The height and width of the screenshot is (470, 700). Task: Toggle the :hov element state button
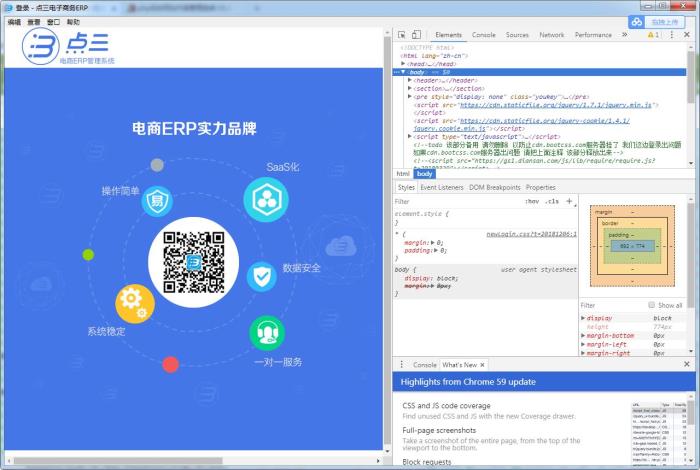pyautogui.click(x=532, y=202)
